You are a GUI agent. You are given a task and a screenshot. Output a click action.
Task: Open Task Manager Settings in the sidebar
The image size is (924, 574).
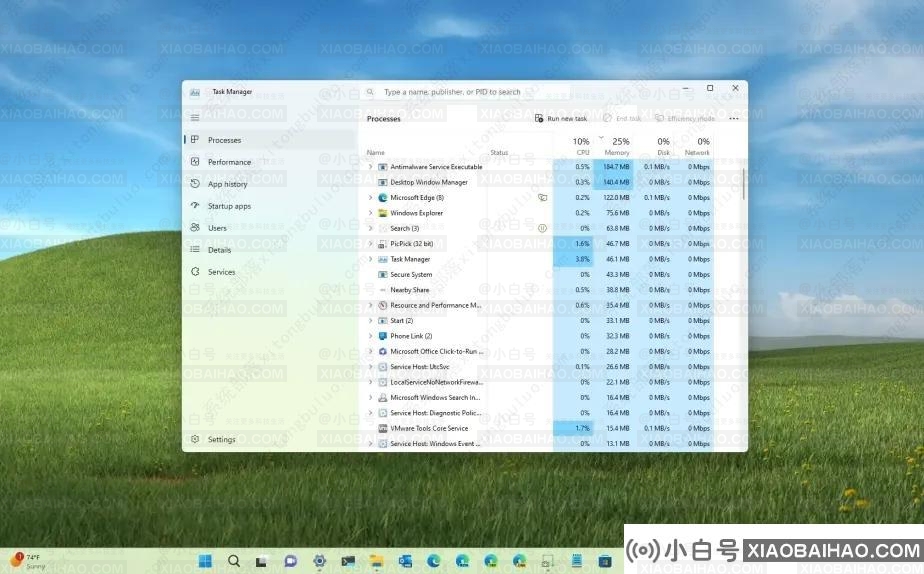point(270,439)
